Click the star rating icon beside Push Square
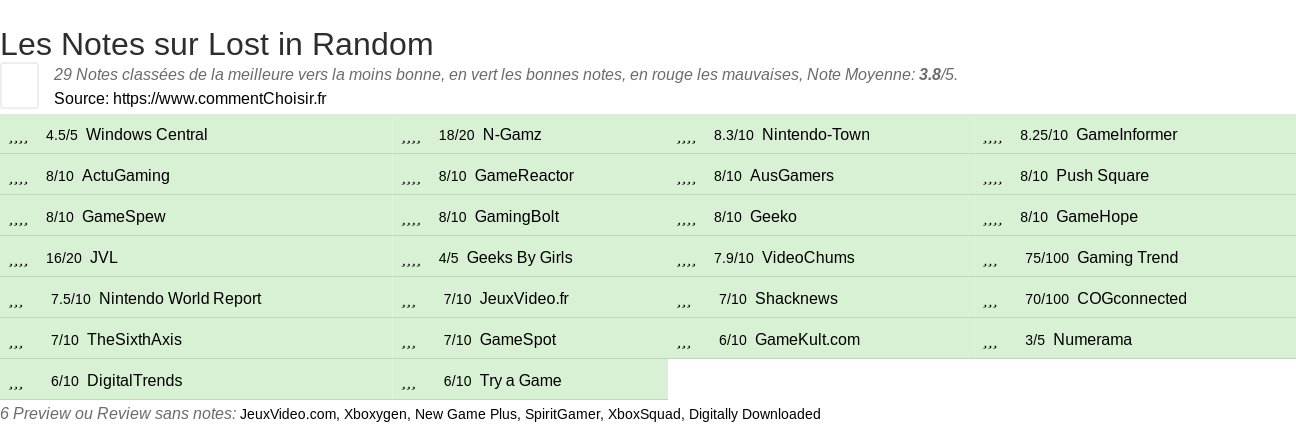Screen dimensions: 1296x425 point(992,176)
